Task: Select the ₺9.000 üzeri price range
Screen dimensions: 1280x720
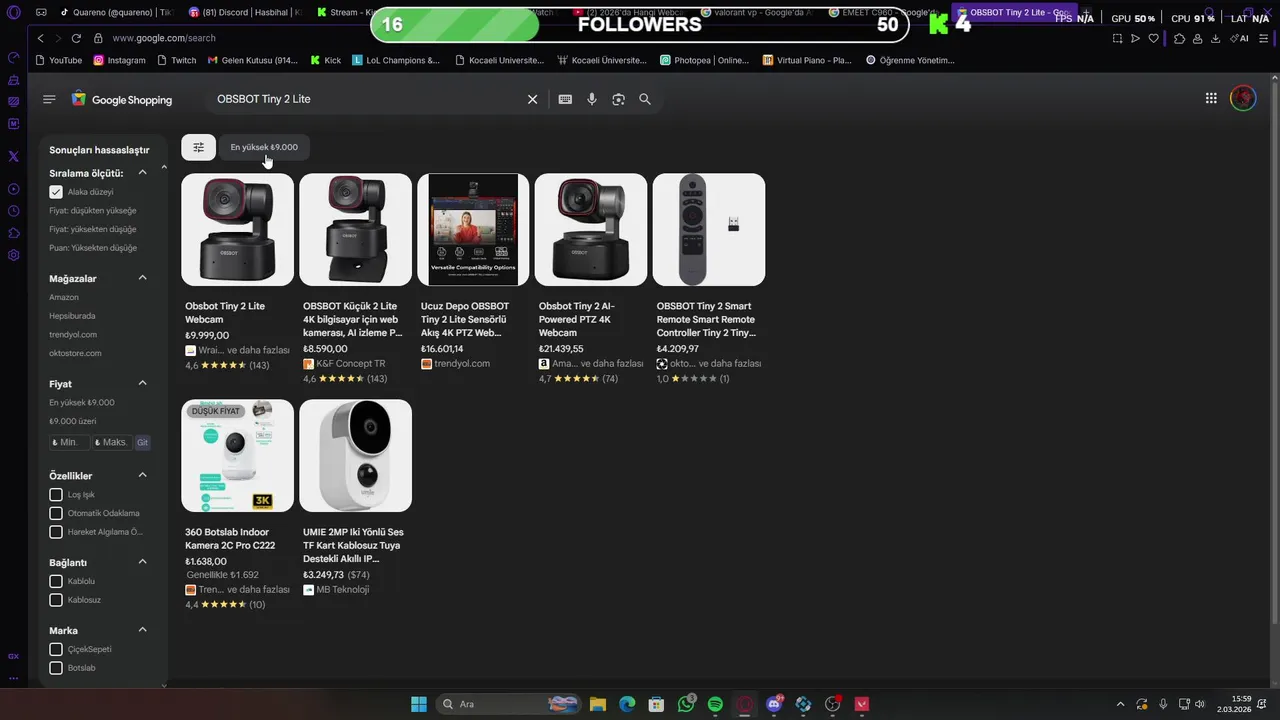Action: click(73, 421)
